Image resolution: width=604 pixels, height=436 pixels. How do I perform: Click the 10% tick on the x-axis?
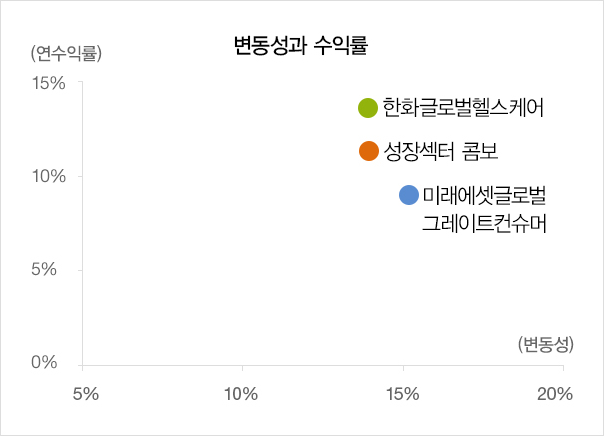pos(243,394)
